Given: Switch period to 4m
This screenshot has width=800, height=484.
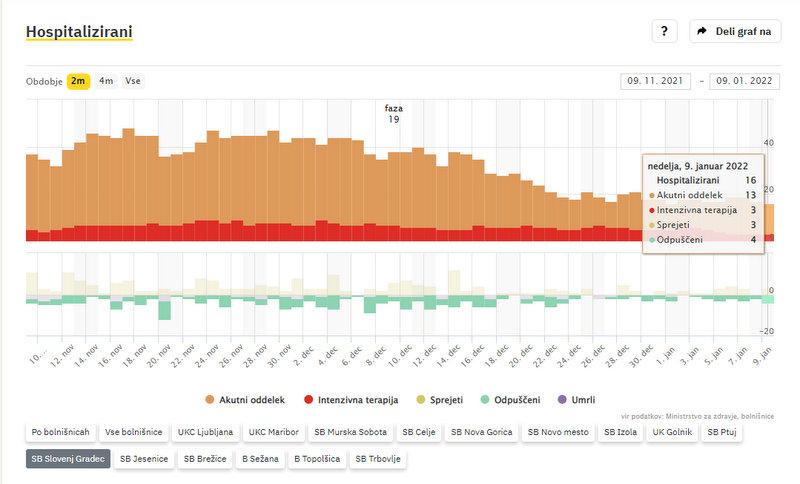Looking at the screenshot, I should pyautogui.click(x=106, y=81).
